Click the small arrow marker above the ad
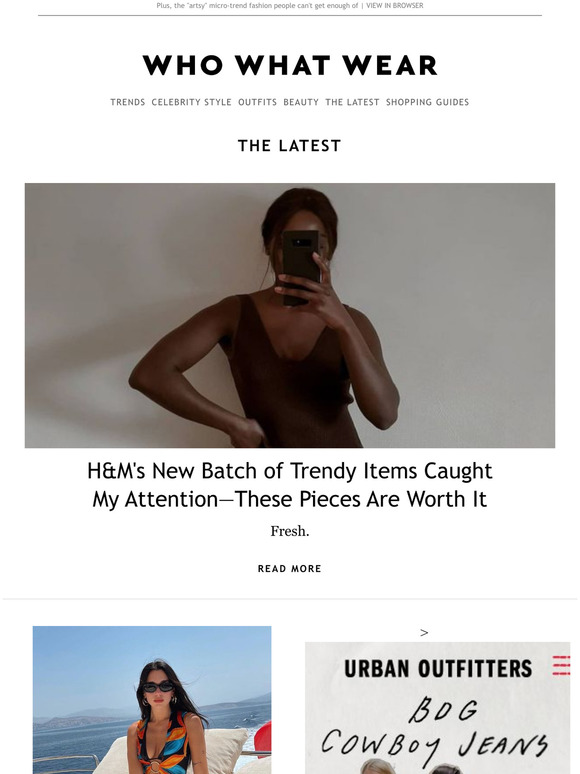 (424, 633)
